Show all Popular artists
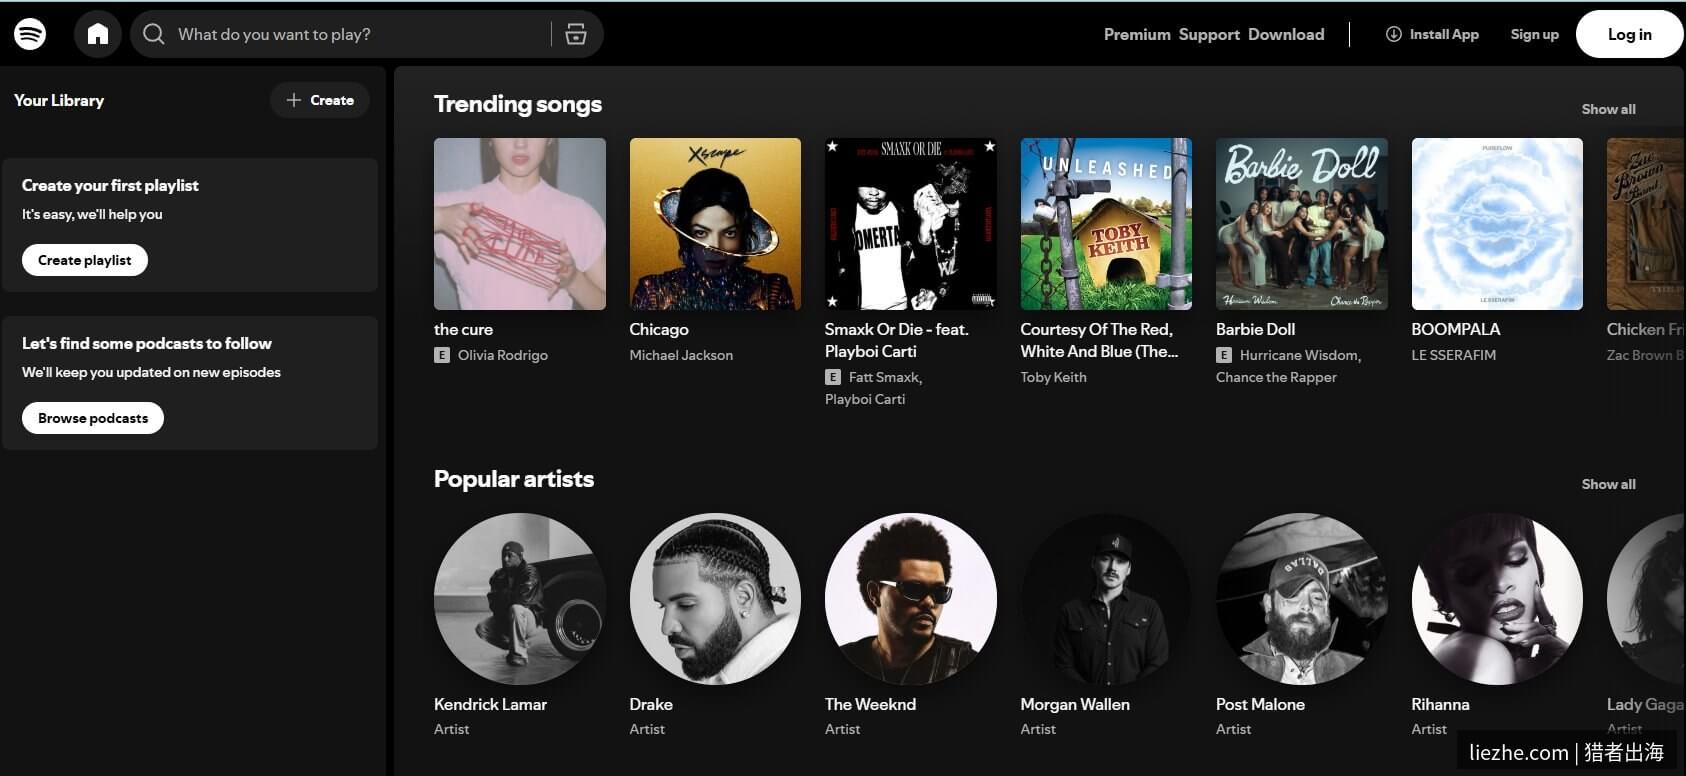Screen dimensions: 1686x776 click(1608, 484)
